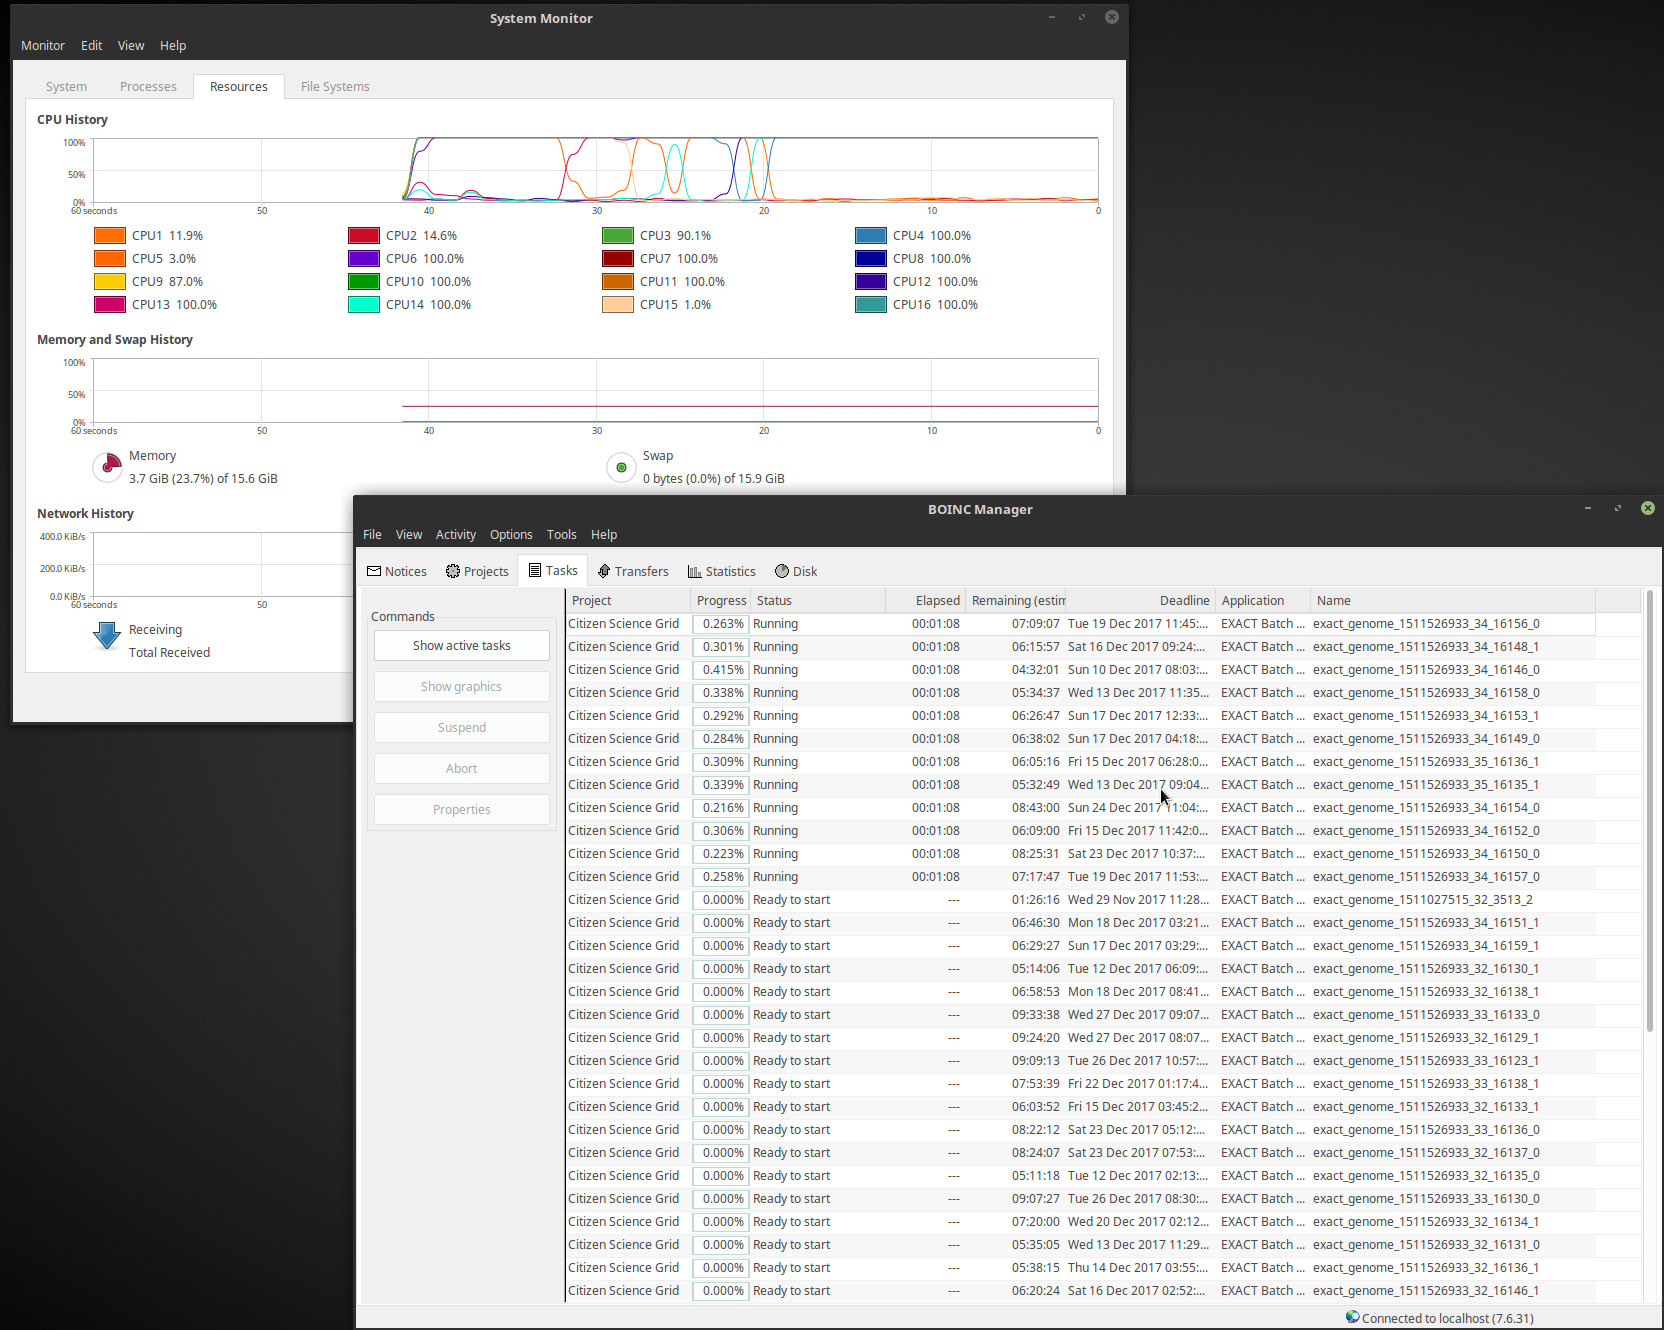1664x1330 pixels.
Task: Select task exact_genome_1511526933_34_16146_0
Action: [x=1080, y=670]
